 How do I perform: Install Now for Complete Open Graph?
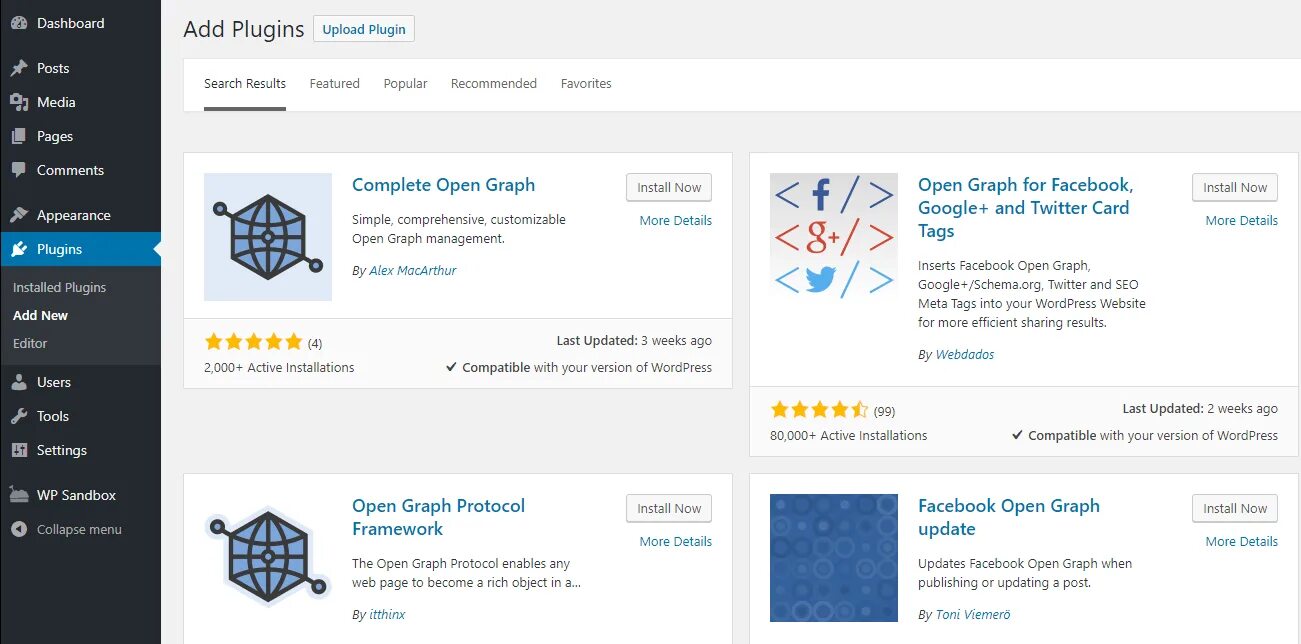pos(669,187)
